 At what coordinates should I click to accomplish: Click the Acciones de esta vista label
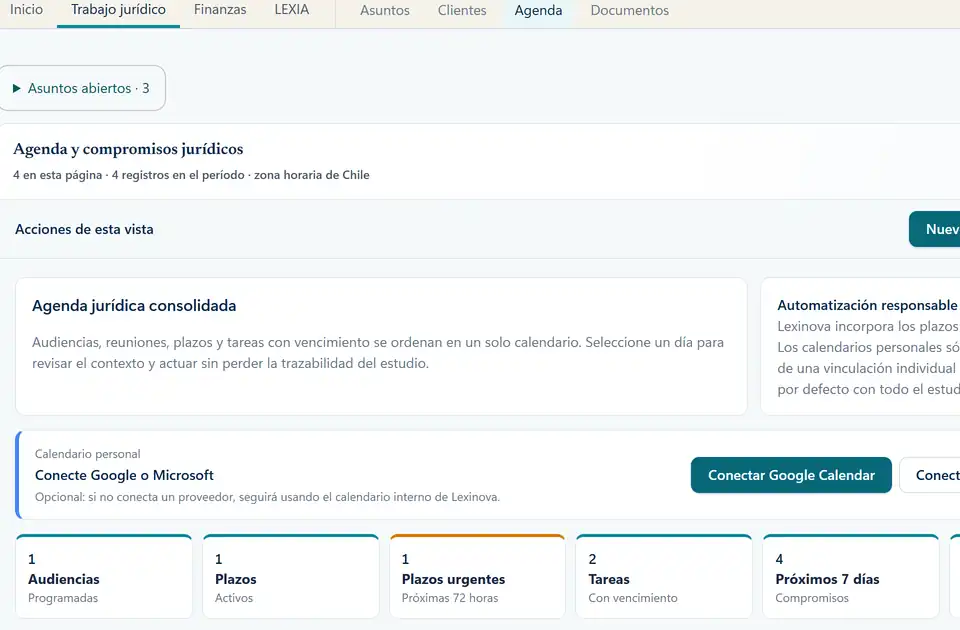tap(84, 230)
